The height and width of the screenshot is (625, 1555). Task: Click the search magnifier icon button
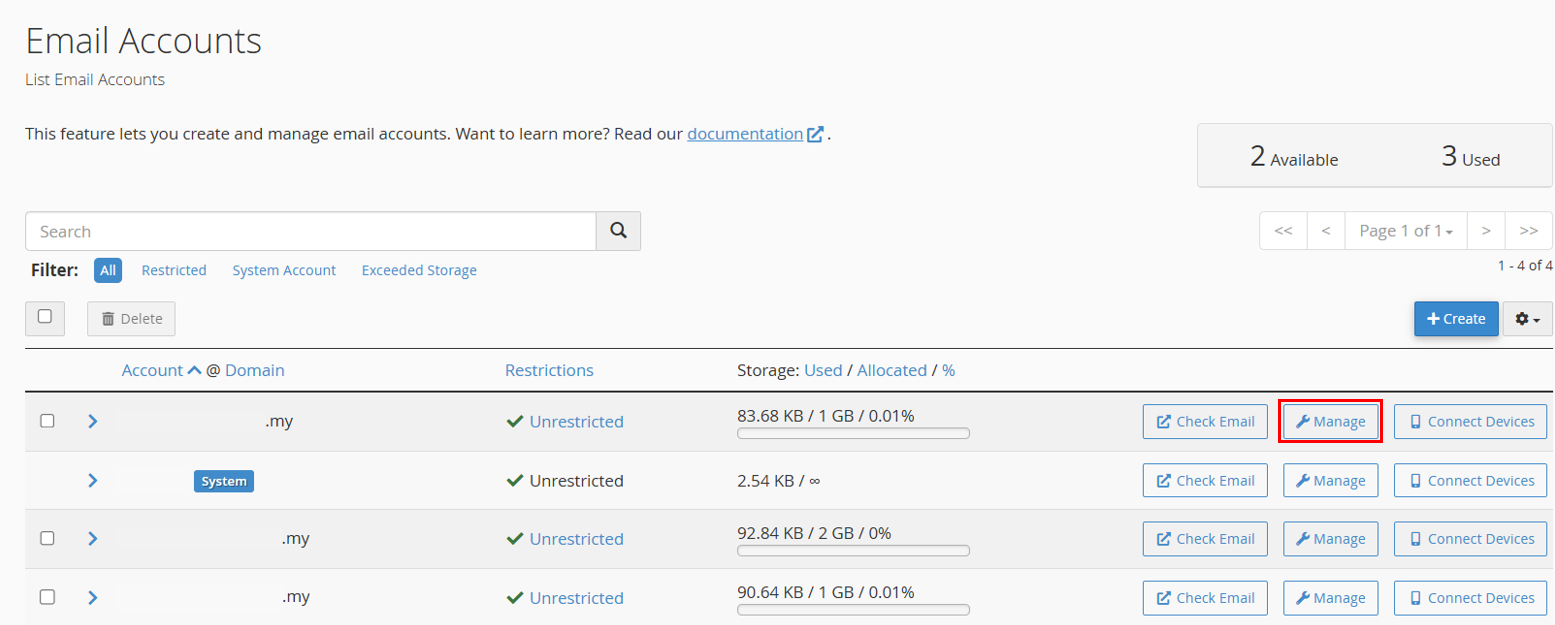(618, 231)
